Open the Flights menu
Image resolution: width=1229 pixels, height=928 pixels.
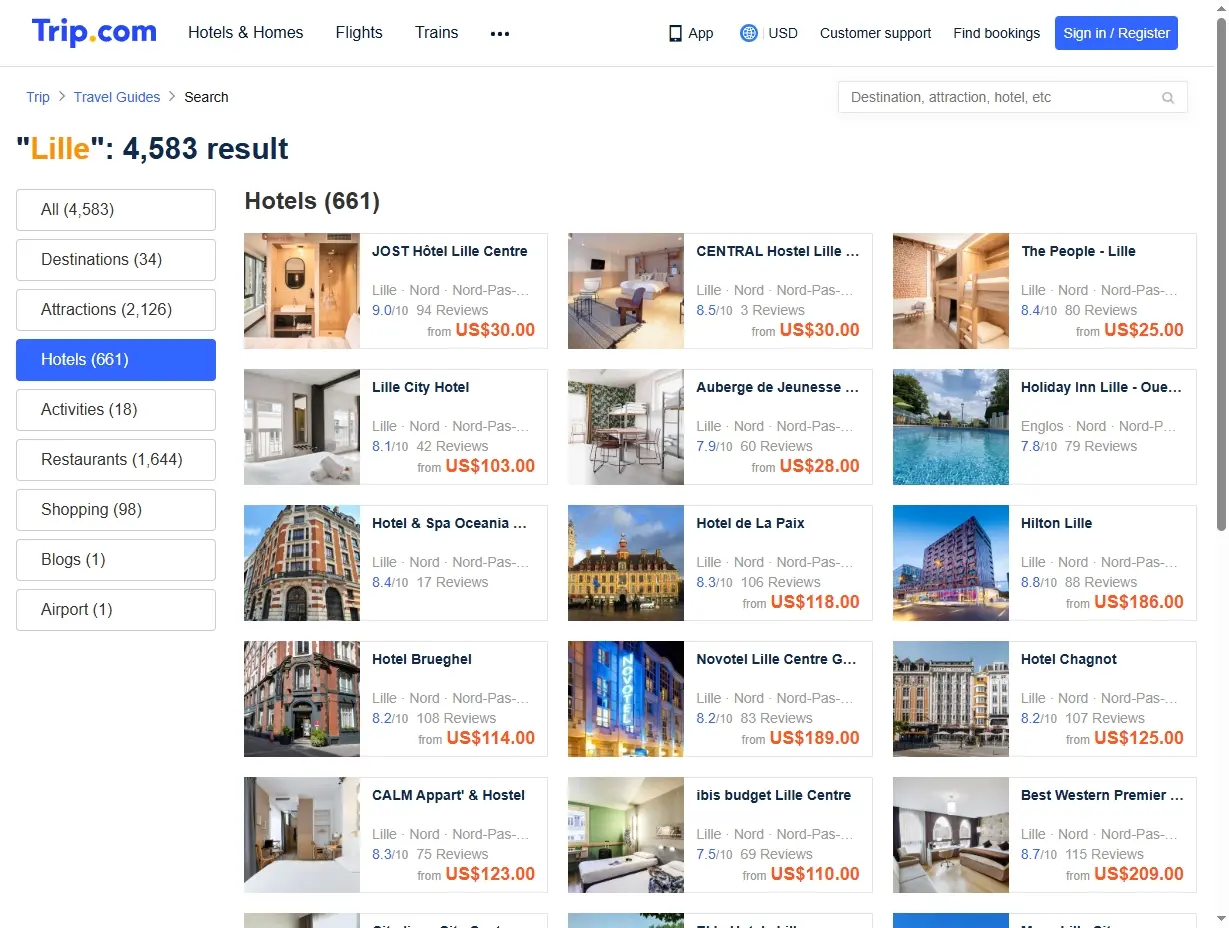(x=359, y=32)
